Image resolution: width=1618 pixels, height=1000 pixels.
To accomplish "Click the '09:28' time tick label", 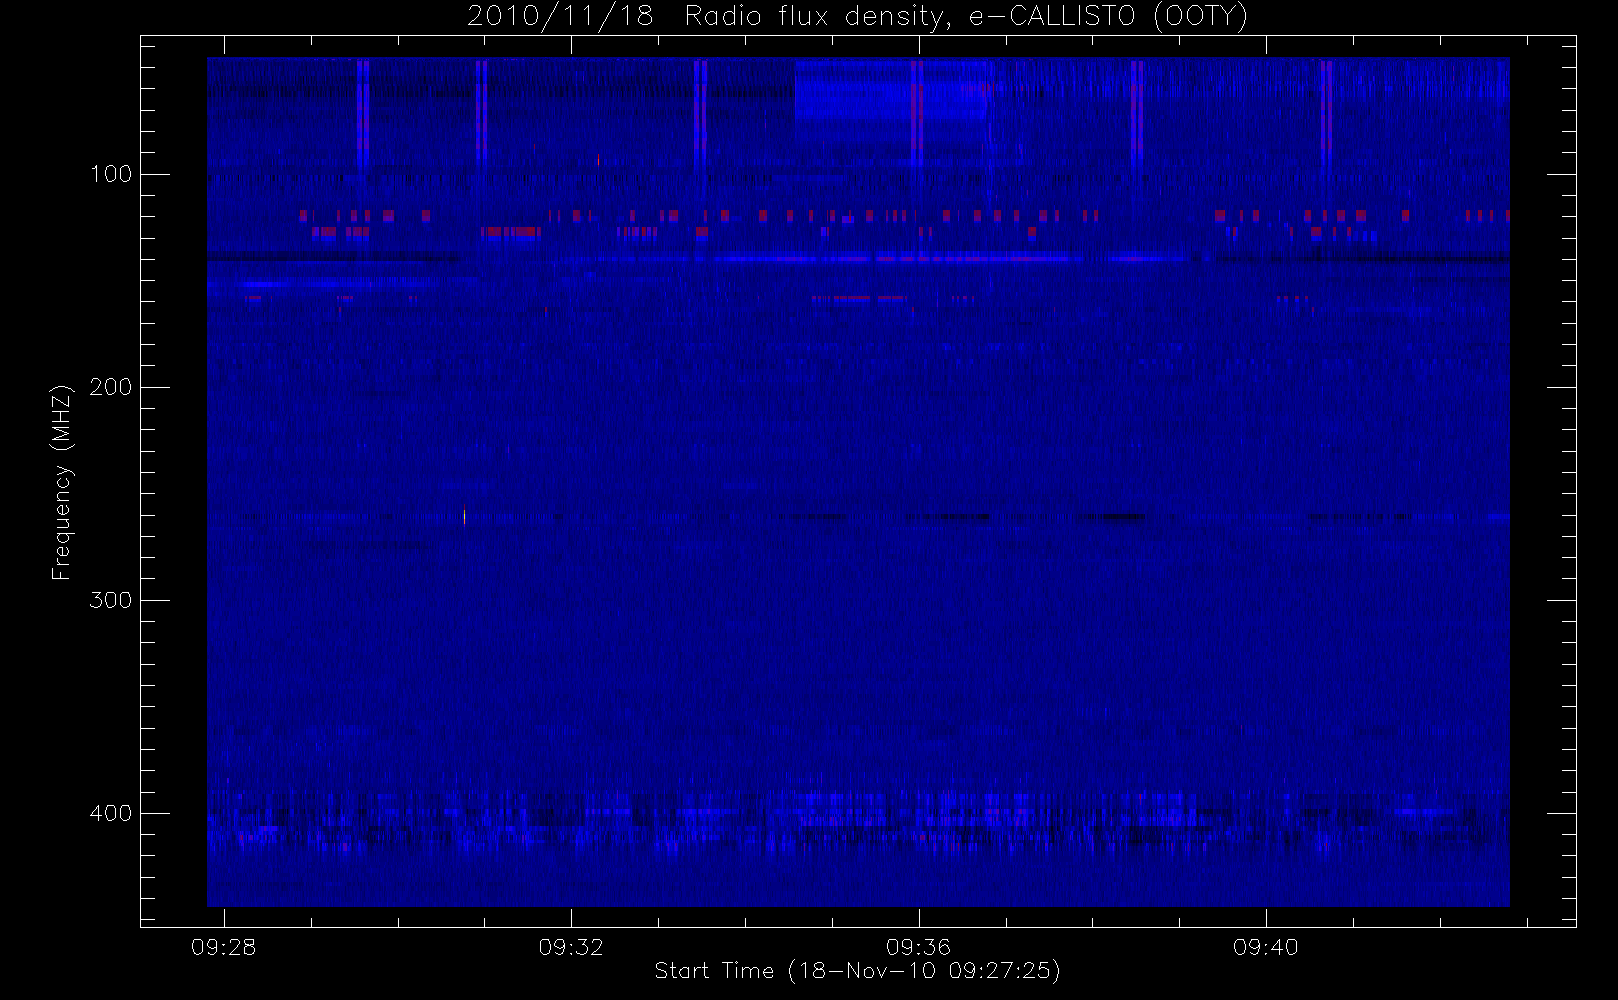I will tap(224, 947).
